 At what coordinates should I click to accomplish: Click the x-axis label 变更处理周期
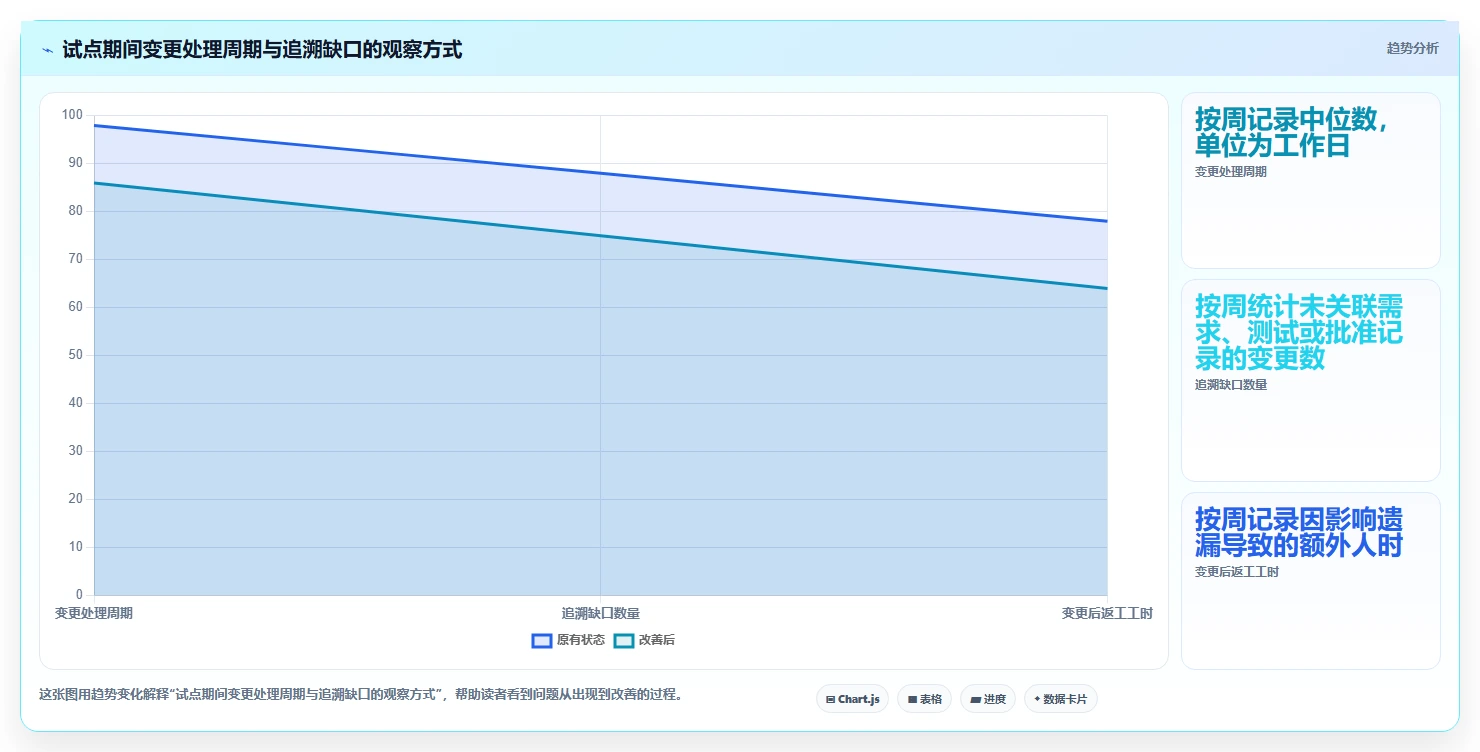[x=94, y=613]
